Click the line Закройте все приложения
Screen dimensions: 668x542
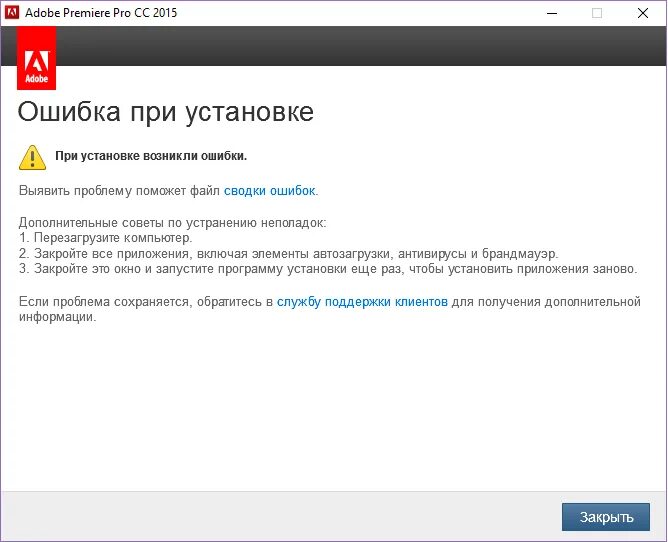pyautogui.click(x=288, y=254)
